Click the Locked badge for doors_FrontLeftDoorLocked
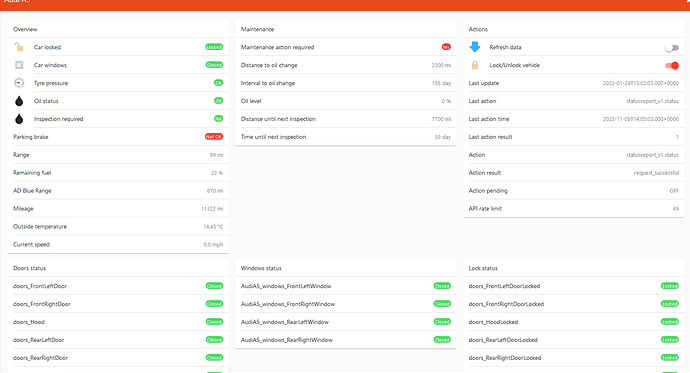The height and width of the screenshot is (373, 690). click(670, 286)
